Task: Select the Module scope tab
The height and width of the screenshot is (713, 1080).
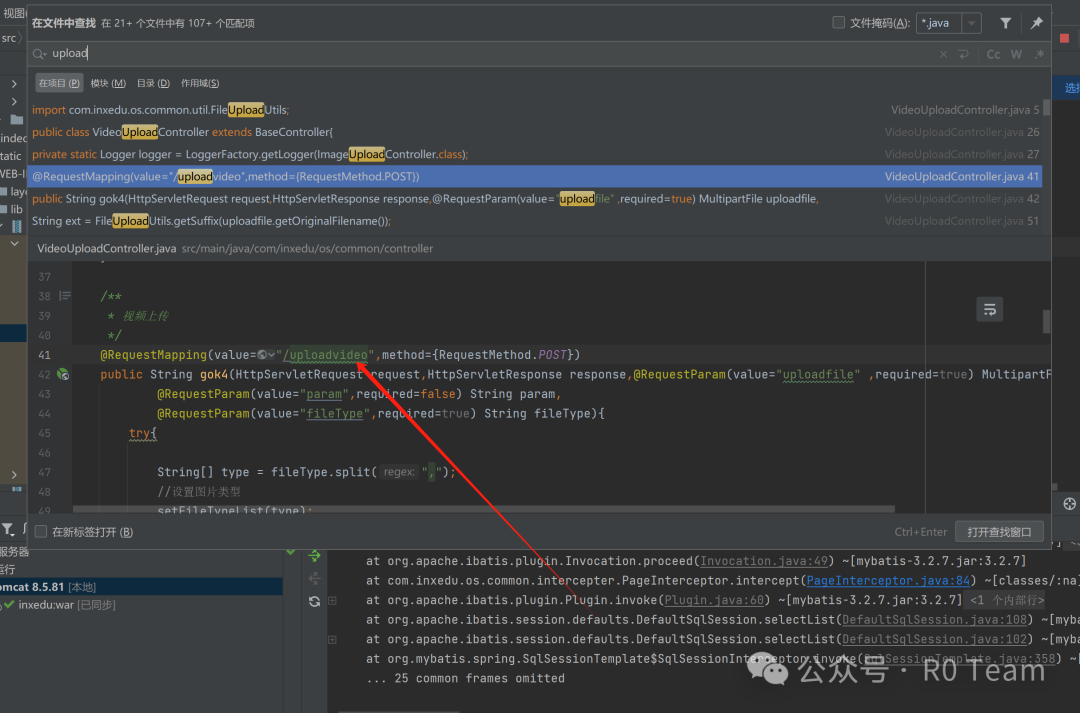Action: (x=108, y=83)
